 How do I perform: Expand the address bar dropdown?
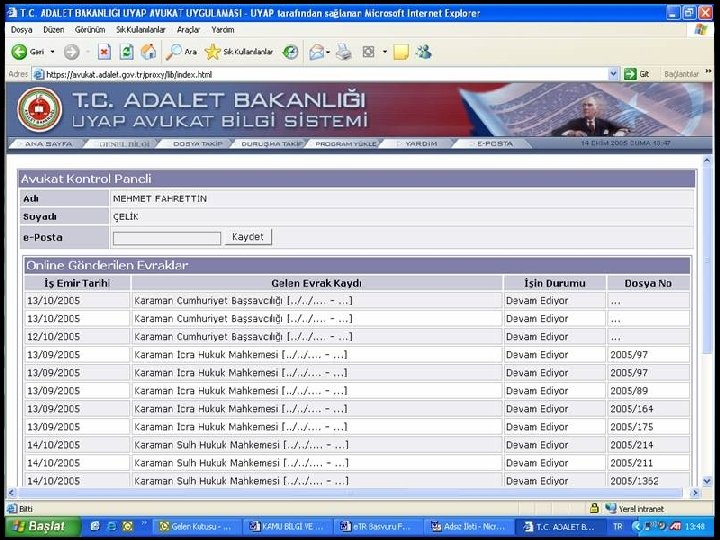(x=613, y=74)
